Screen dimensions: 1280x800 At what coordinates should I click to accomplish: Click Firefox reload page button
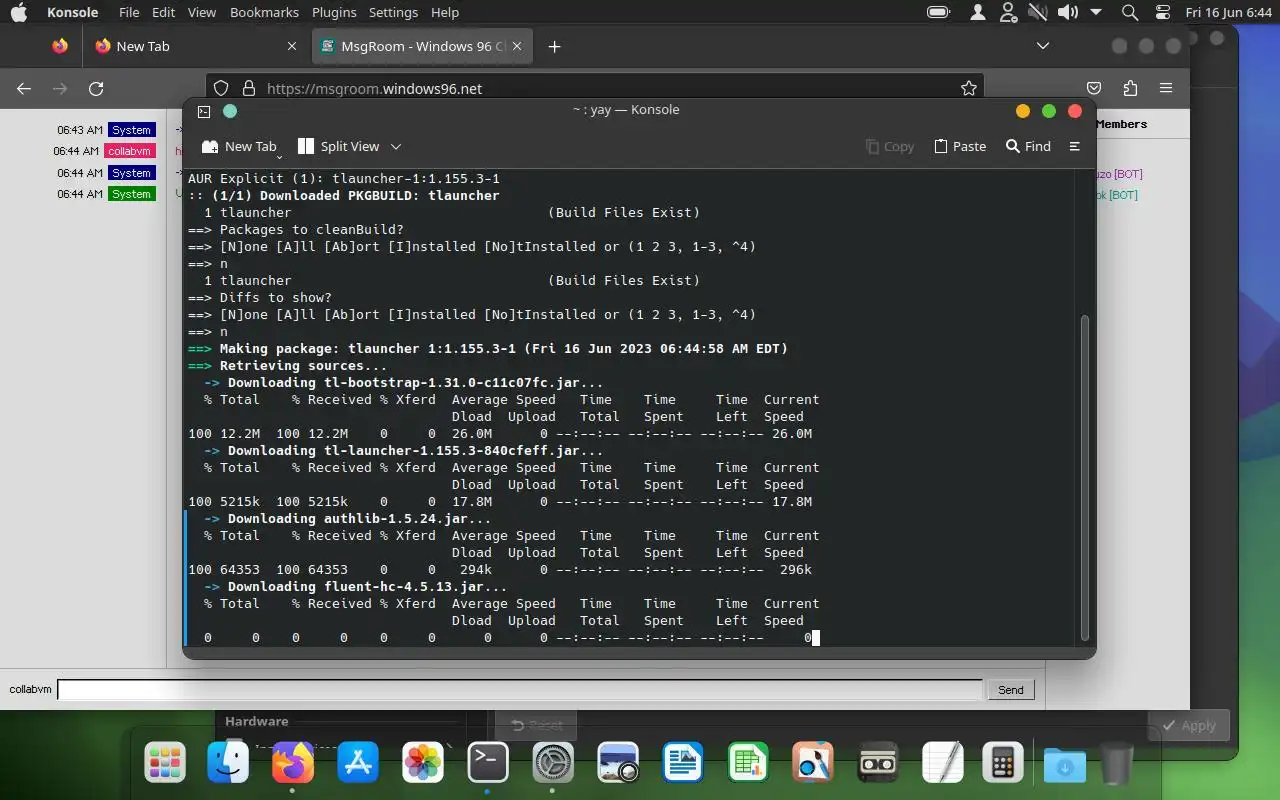[96, 88]
